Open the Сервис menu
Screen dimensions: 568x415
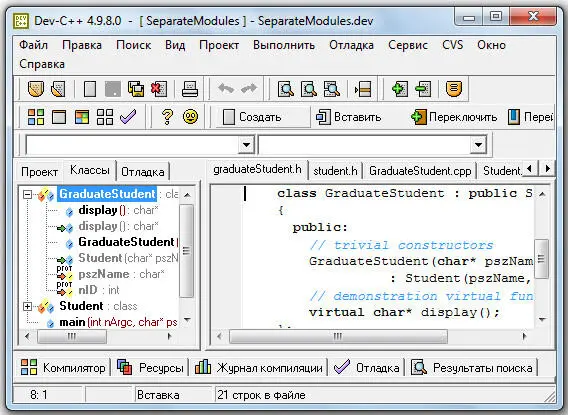(x=408, y=45)
